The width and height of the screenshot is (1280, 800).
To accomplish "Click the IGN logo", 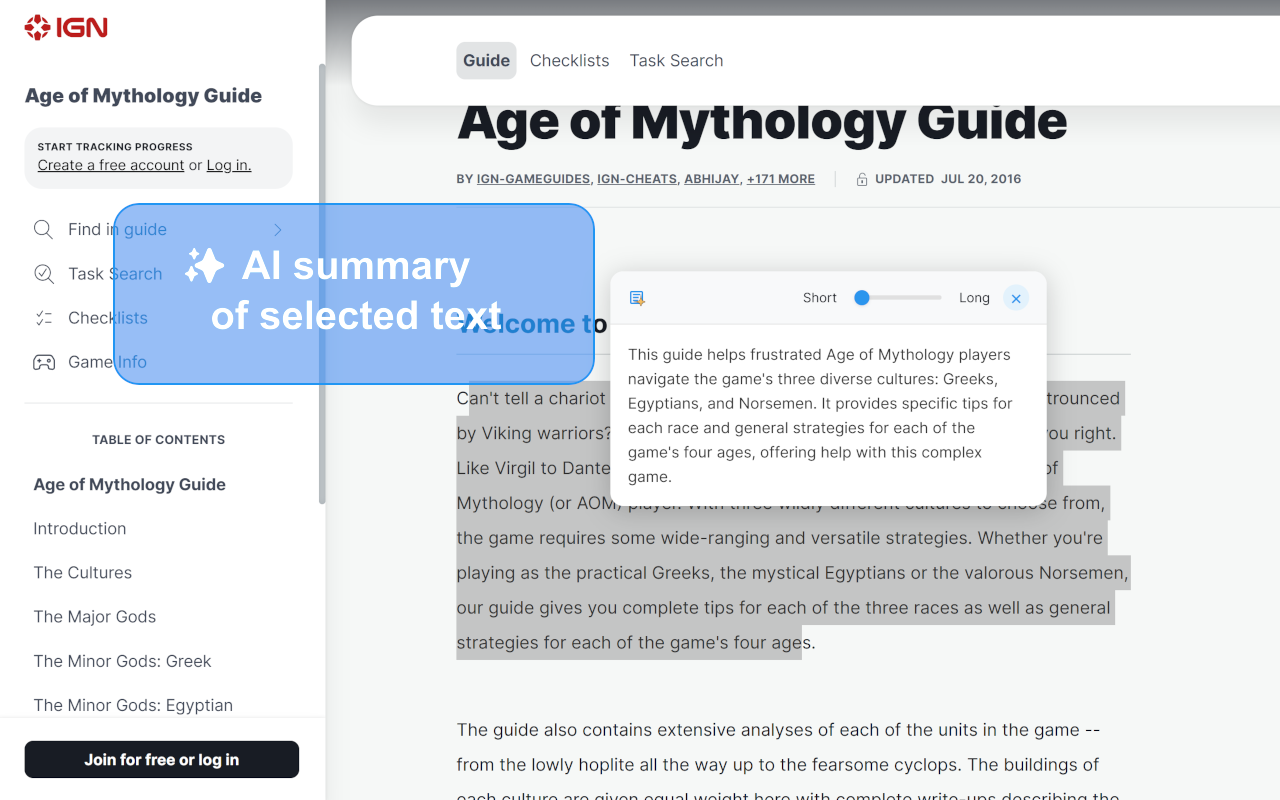I will tap(66, 28).
